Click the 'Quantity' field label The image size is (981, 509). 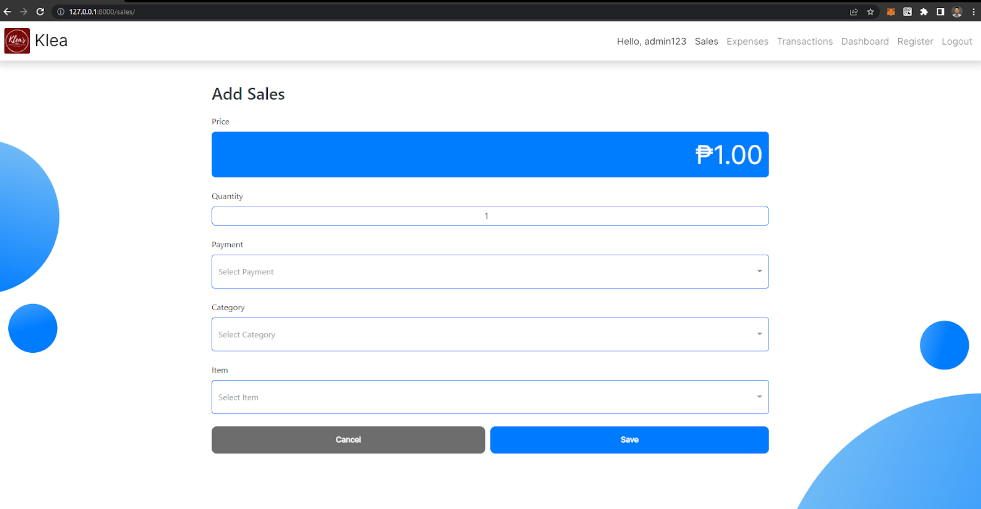coord(227,196)
